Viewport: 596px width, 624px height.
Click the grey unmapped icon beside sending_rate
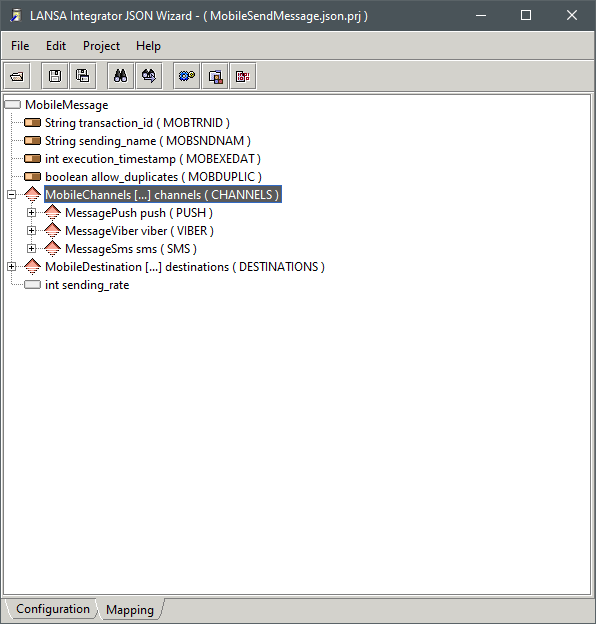click(32, 285)
